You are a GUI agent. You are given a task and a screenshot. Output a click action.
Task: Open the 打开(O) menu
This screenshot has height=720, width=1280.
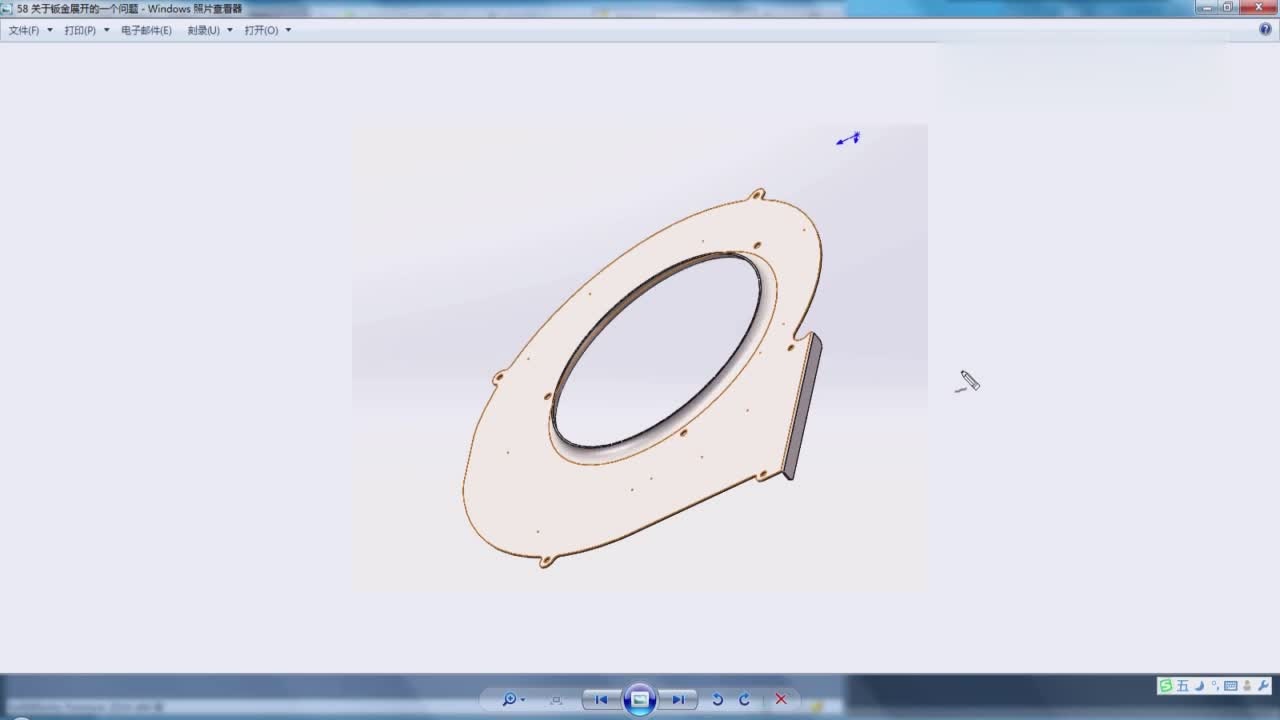268,30
